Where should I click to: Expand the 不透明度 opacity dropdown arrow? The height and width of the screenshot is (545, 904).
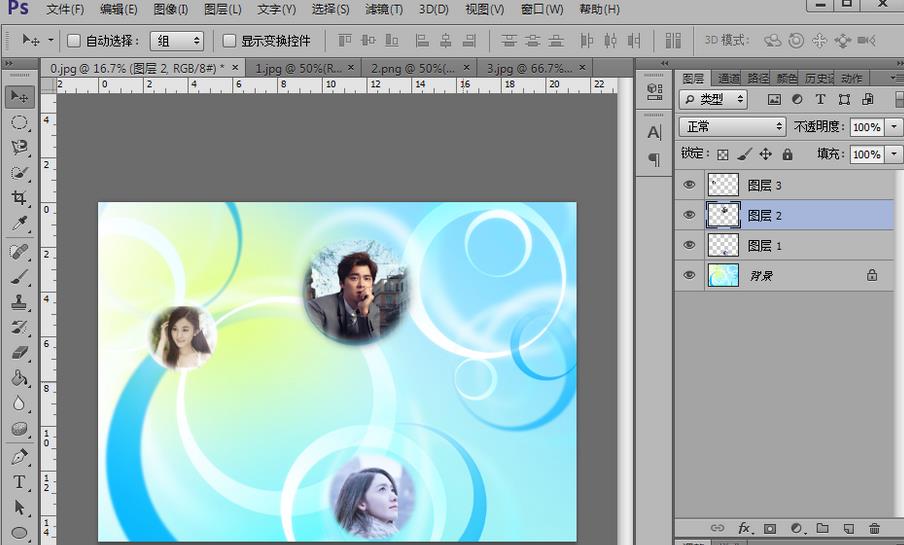(x=893, y=127)
